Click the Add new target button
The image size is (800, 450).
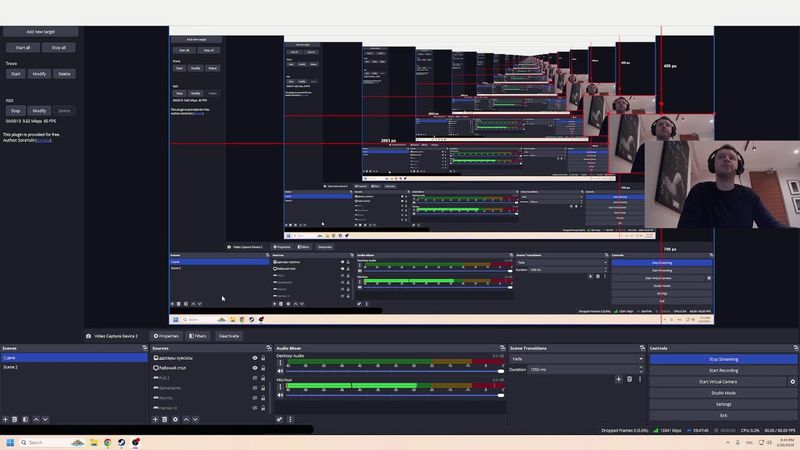40,32
